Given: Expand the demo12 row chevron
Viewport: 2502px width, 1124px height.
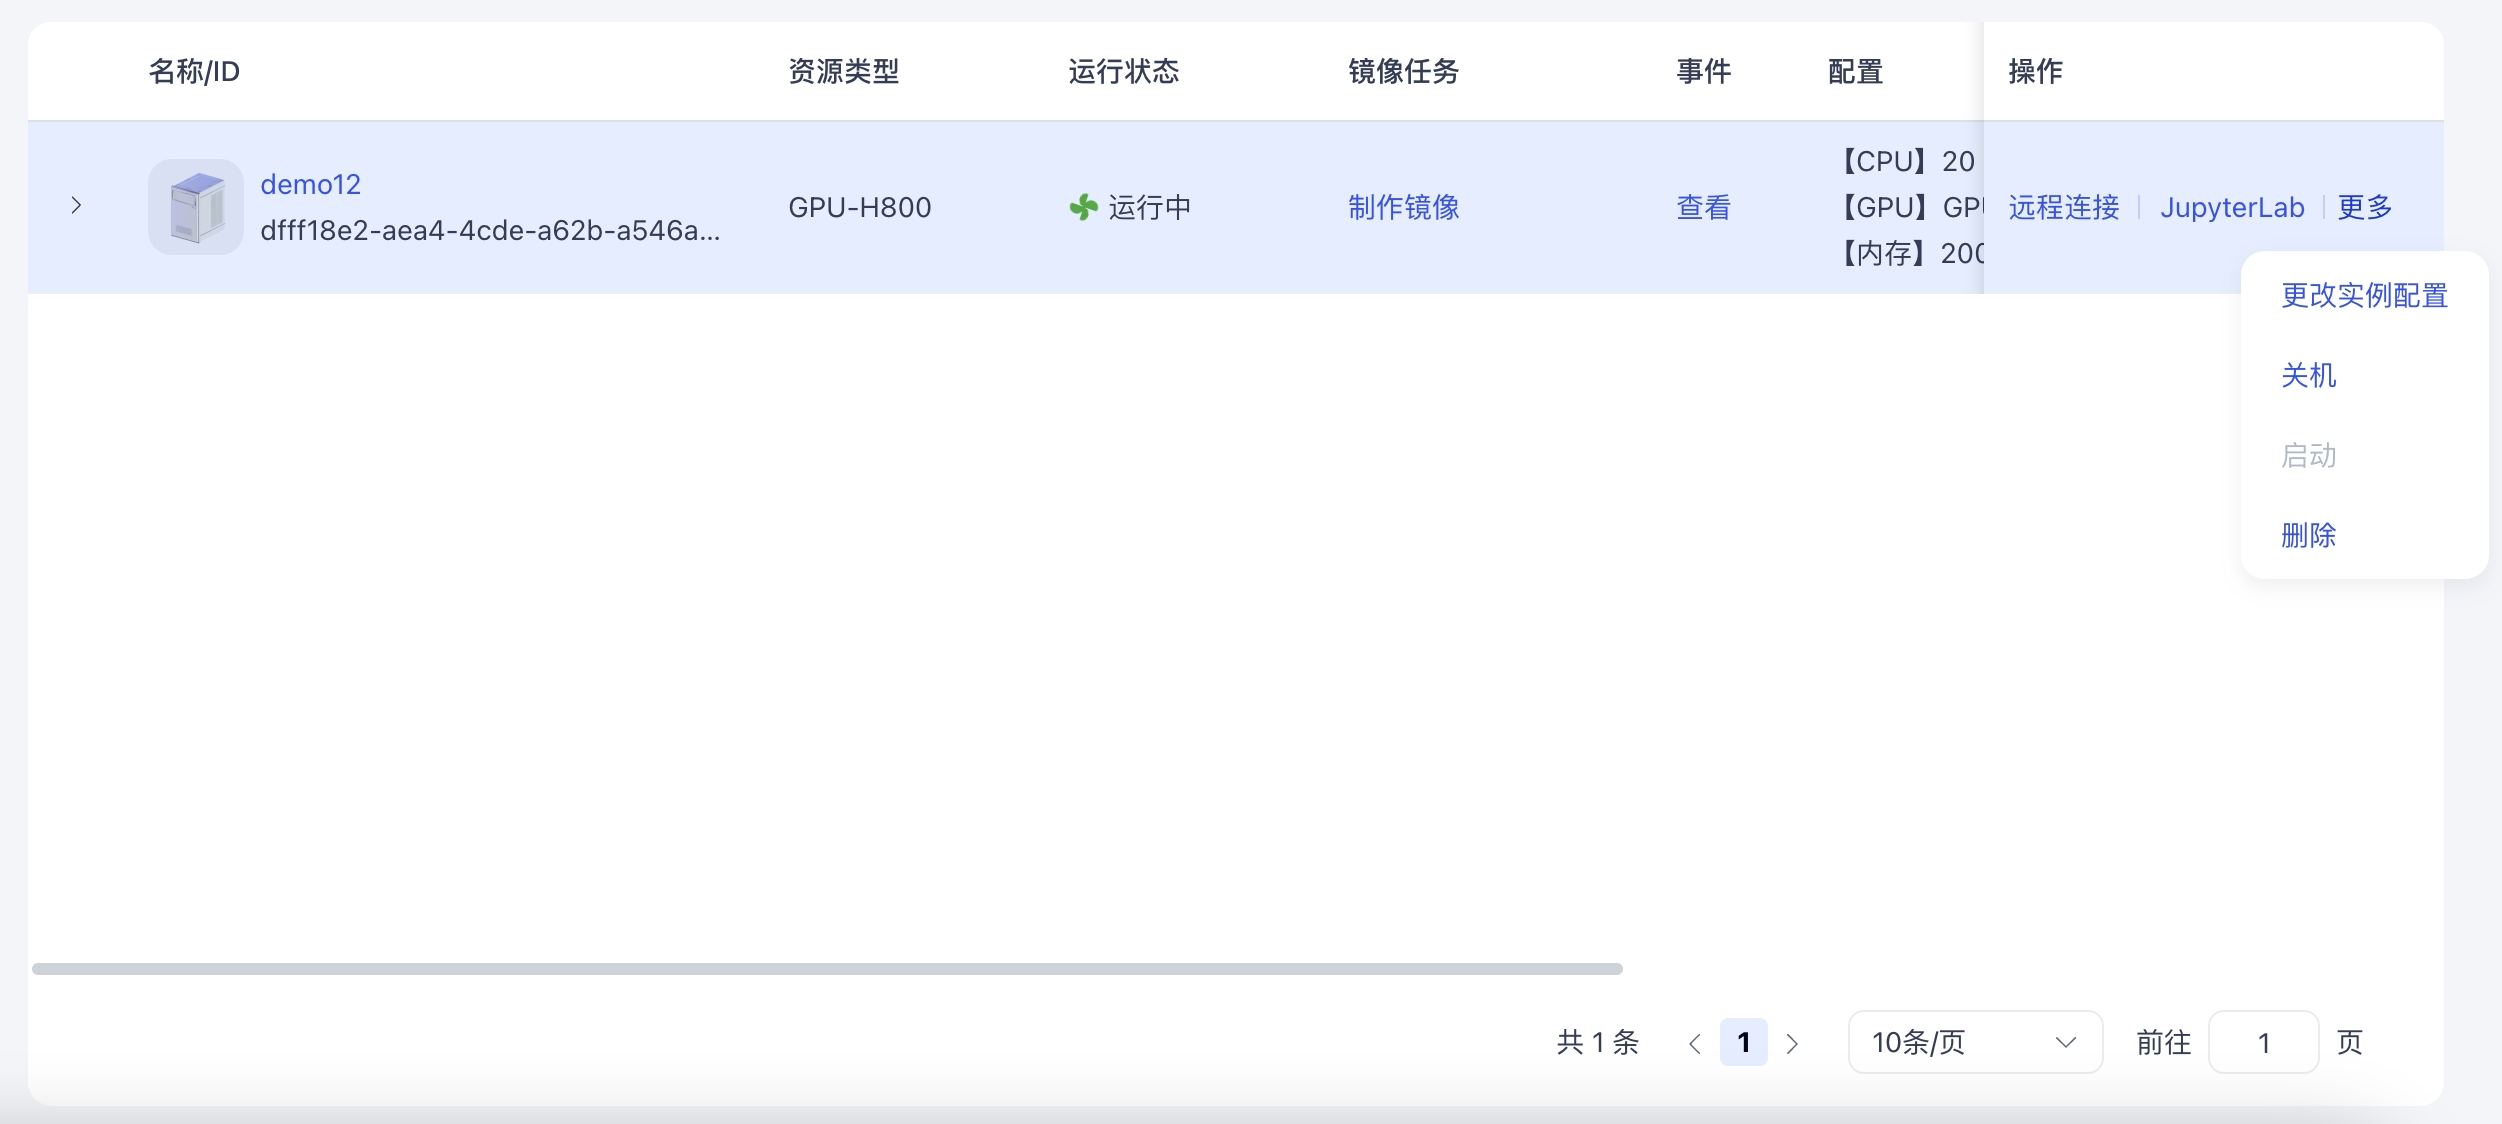Looking at the screenshot, I should pyautogui.click(x=76, y=206).
